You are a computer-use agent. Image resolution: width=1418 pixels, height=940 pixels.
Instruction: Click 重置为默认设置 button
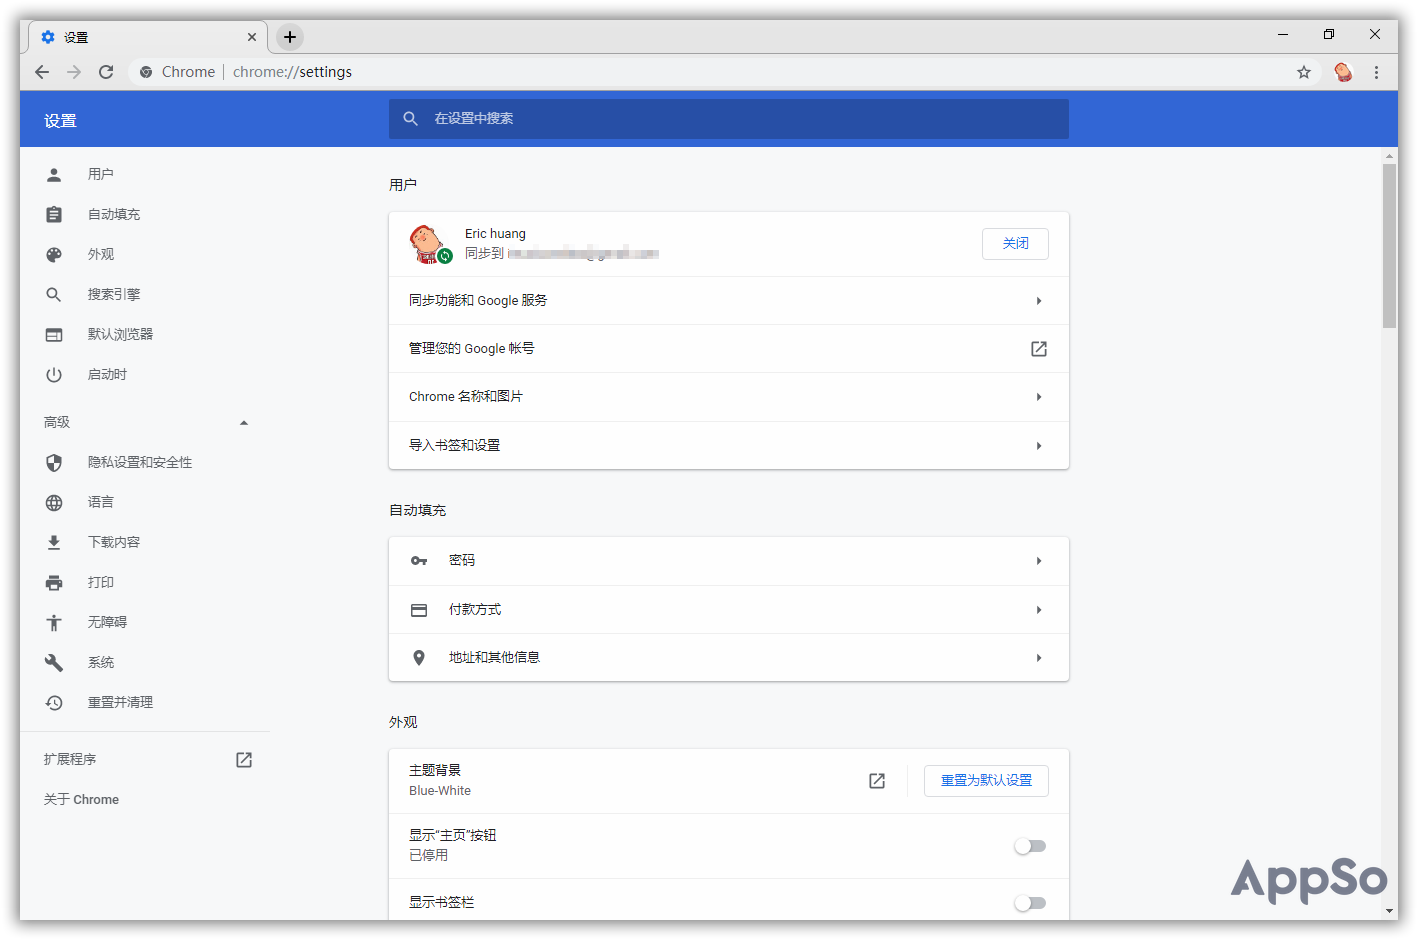click(x=986, y=781)
